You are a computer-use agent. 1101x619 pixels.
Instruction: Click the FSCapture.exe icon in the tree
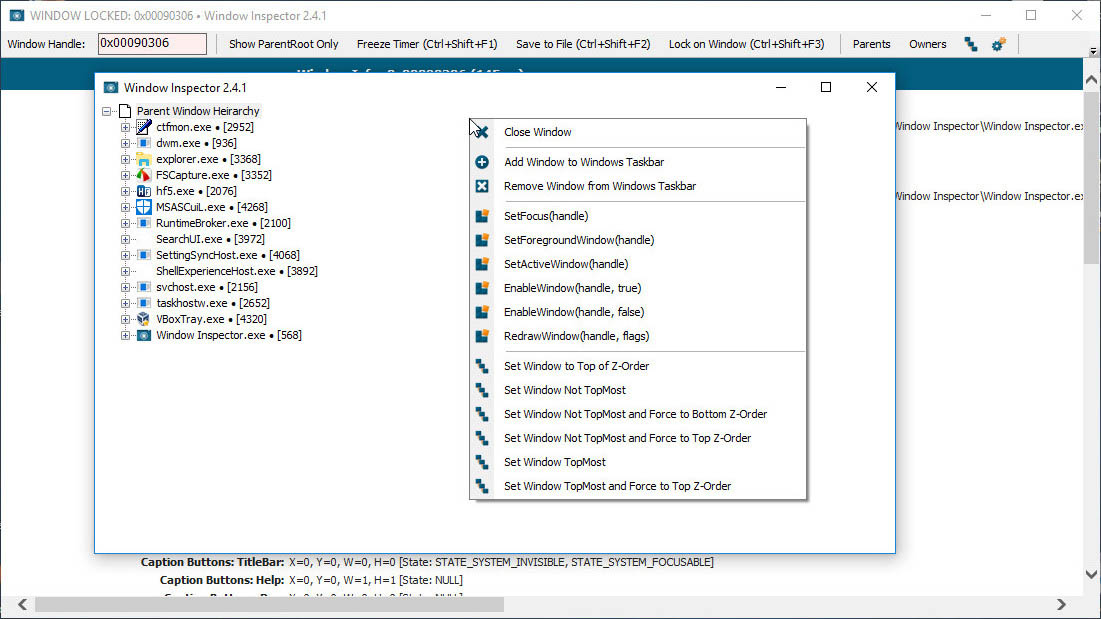click(144, 175)
